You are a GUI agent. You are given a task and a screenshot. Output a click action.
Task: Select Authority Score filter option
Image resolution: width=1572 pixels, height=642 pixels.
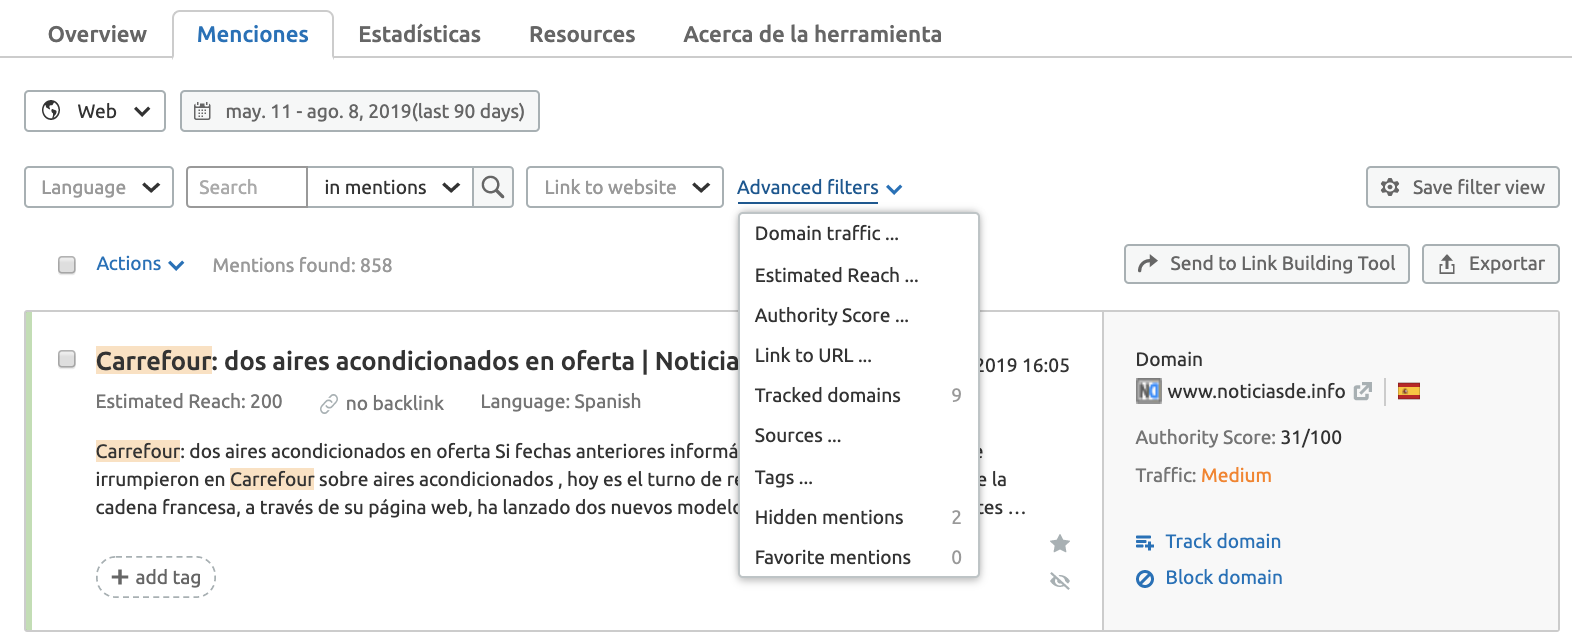831,315
